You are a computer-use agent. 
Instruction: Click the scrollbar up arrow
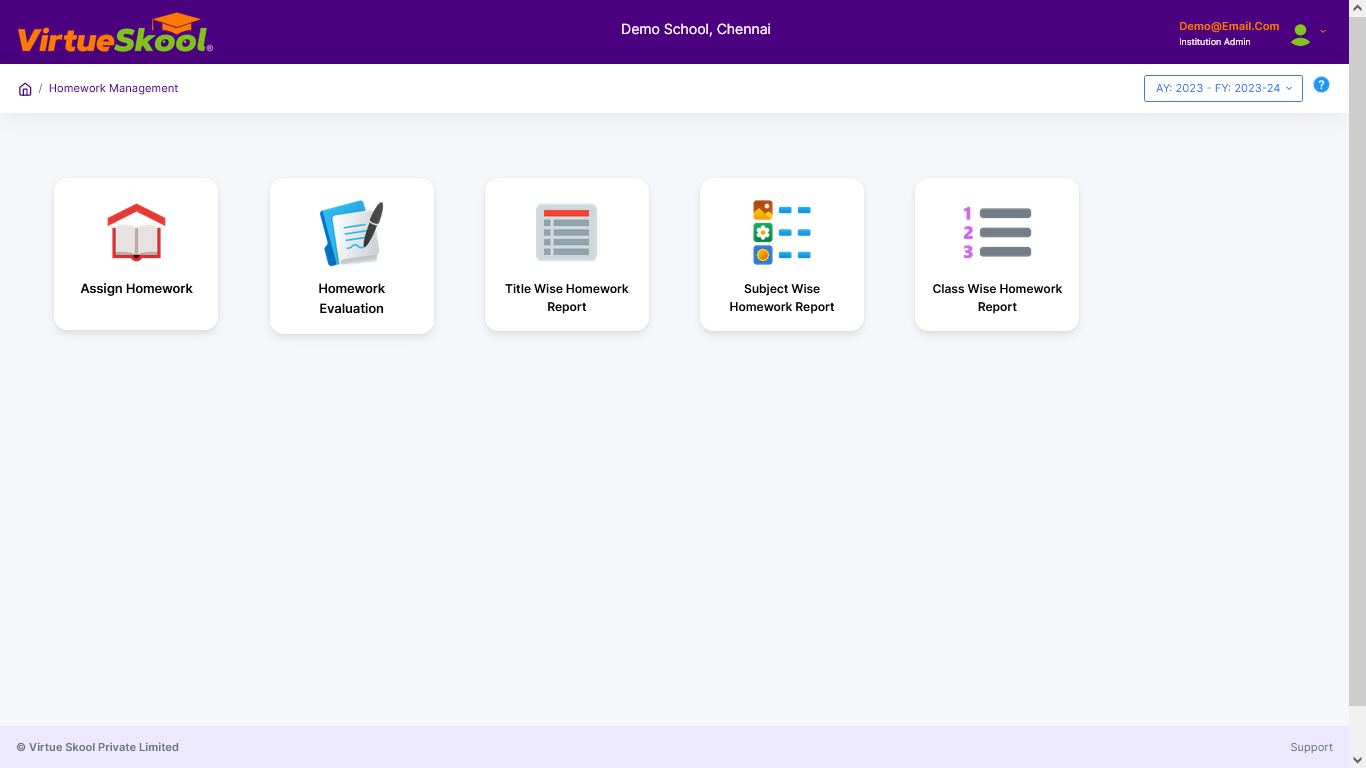click(x=1357, y=7)
